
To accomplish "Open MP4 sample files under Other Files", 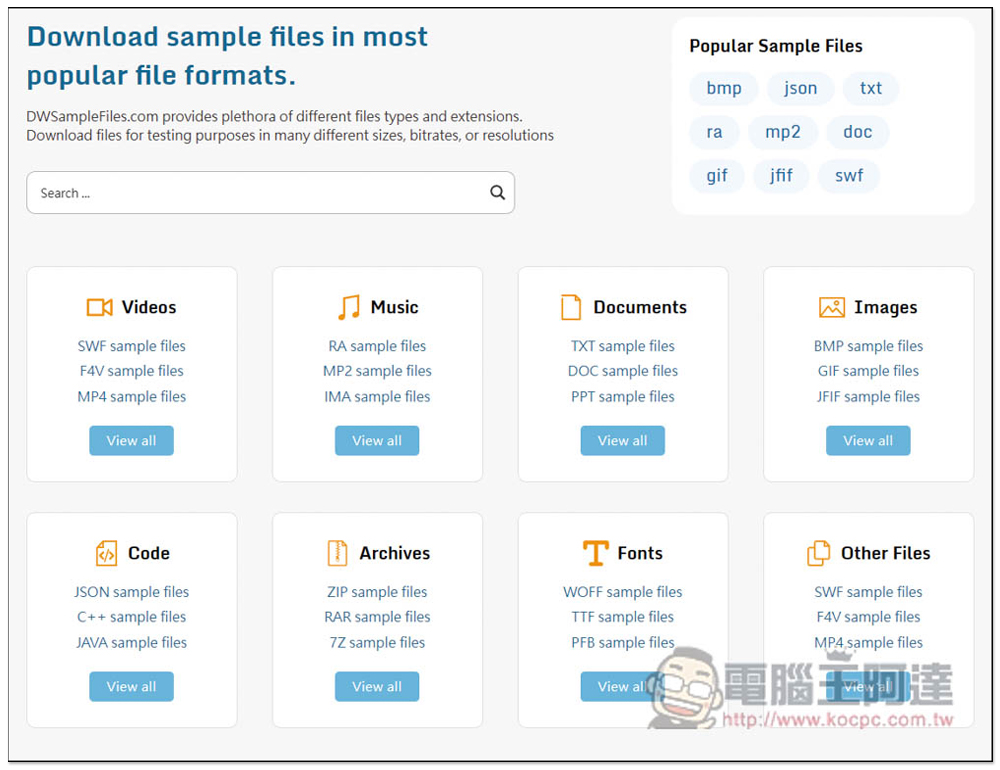I will (x=868, y=642).
